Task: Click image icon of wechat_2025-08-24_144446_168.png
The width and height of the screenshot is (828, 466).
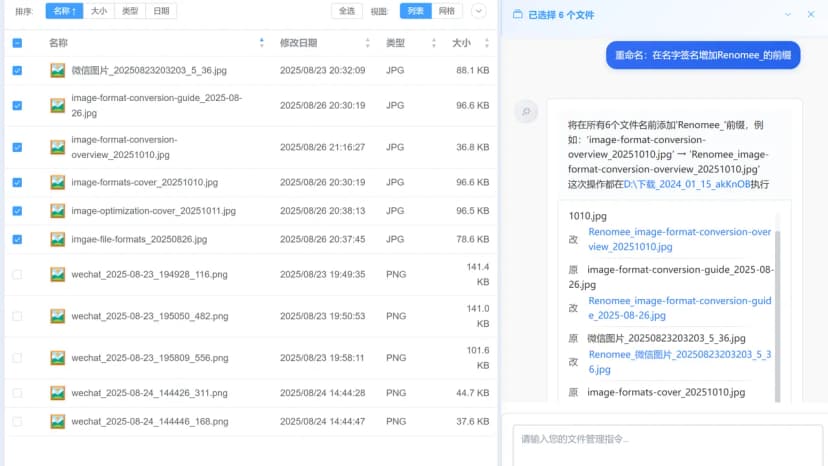Action: point(58,422)
